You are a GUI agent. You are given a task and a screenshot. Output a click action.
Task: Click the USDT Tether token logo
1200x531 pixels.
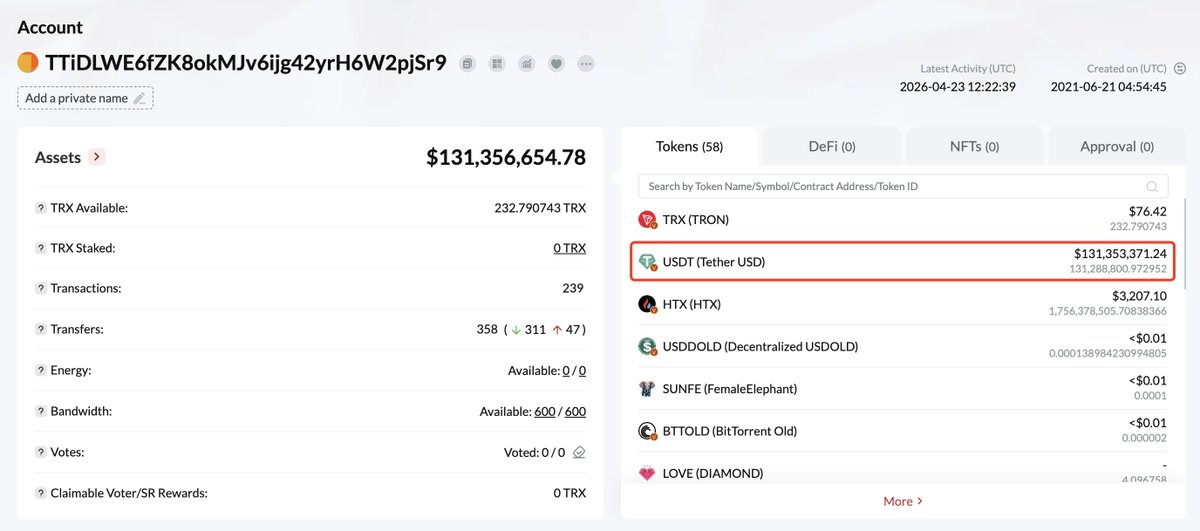[x=647, y=262]
